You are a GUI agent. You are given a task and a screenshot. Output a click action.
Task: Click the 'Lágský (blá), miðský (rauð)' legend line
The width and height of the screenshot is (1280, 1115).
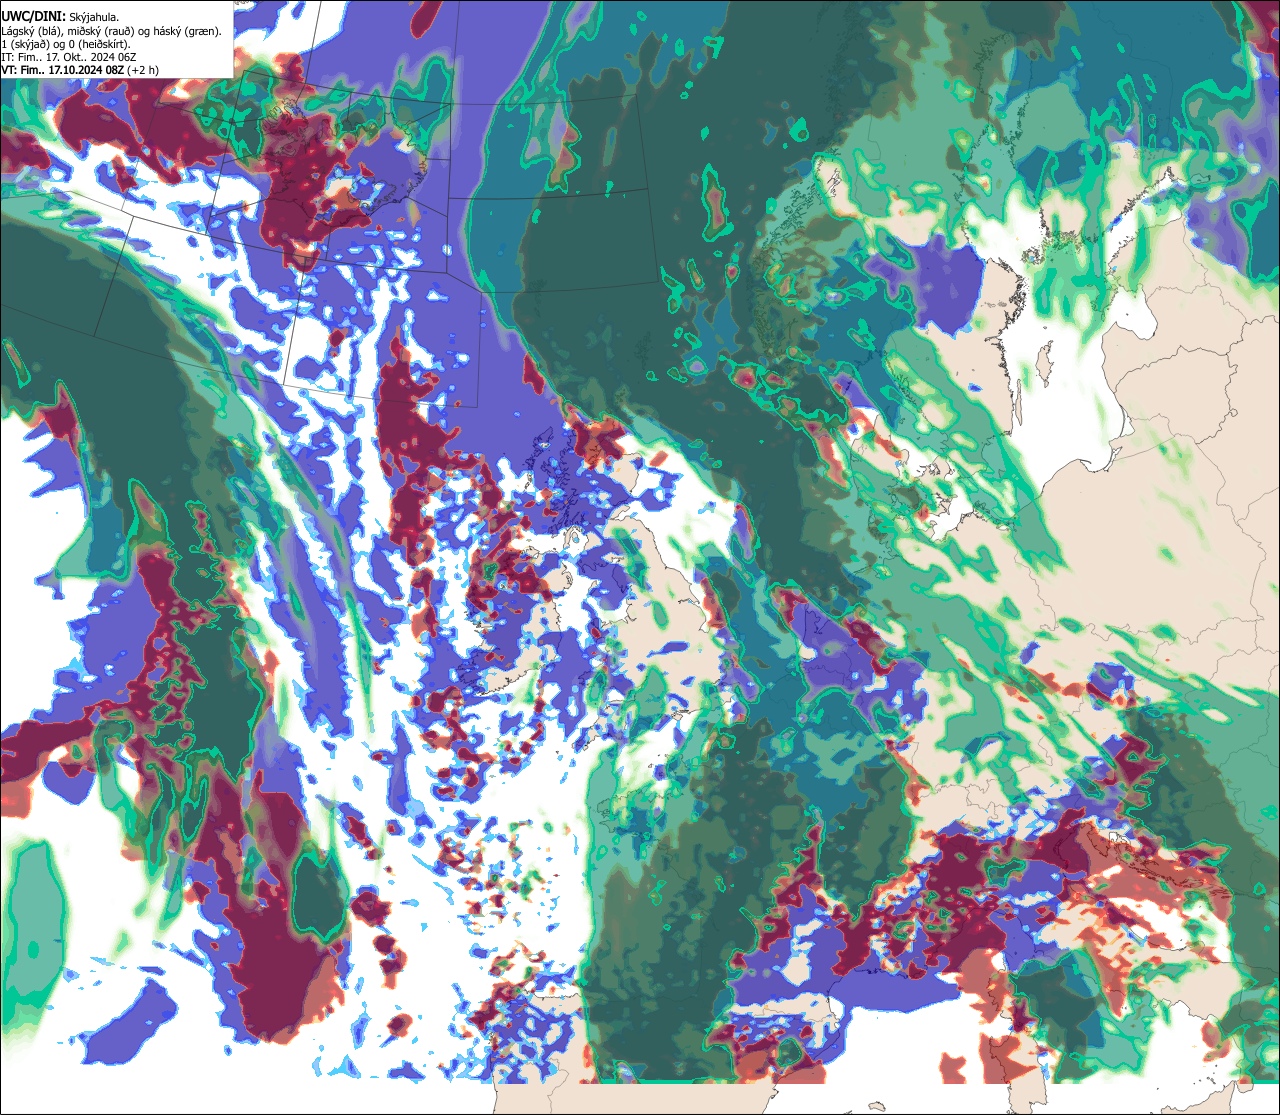coord(112,31)
